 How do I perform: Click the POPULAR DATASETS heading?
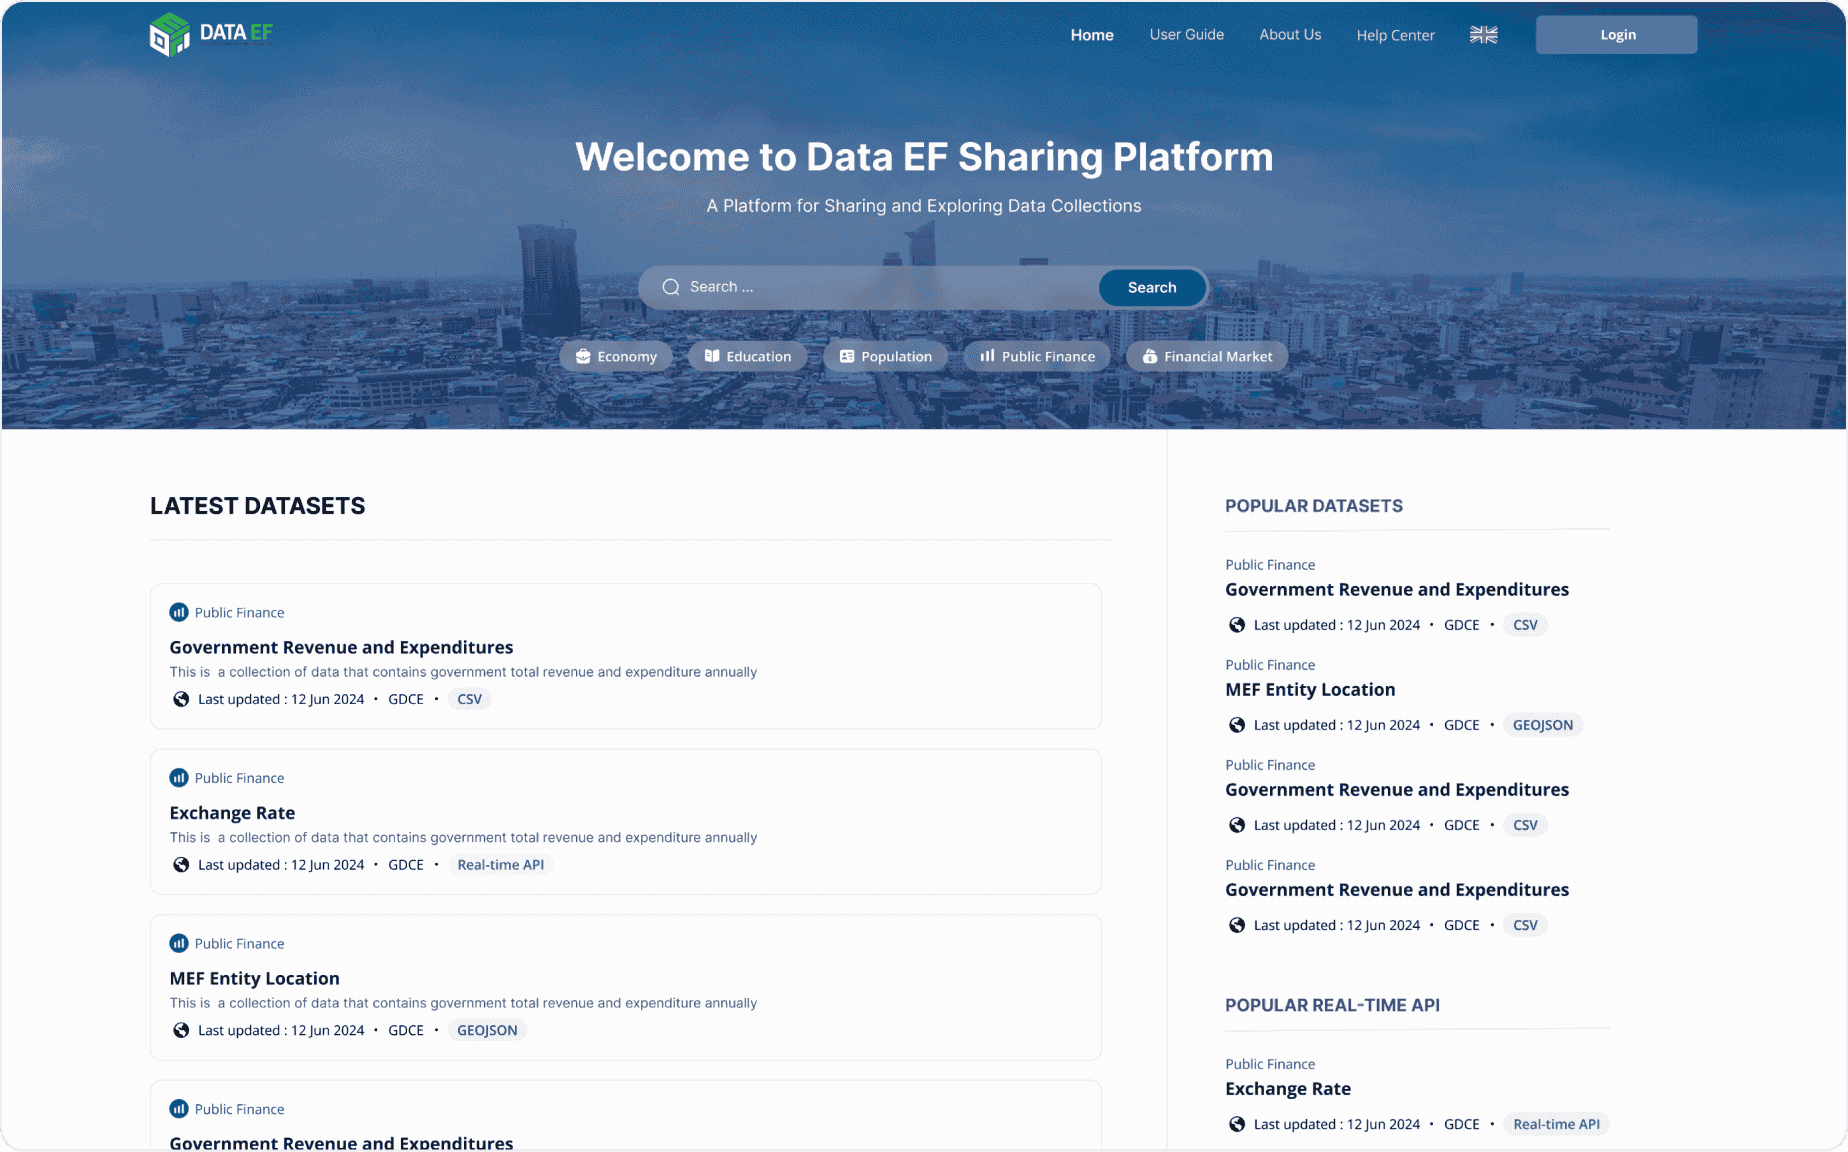pos(1314,506)
